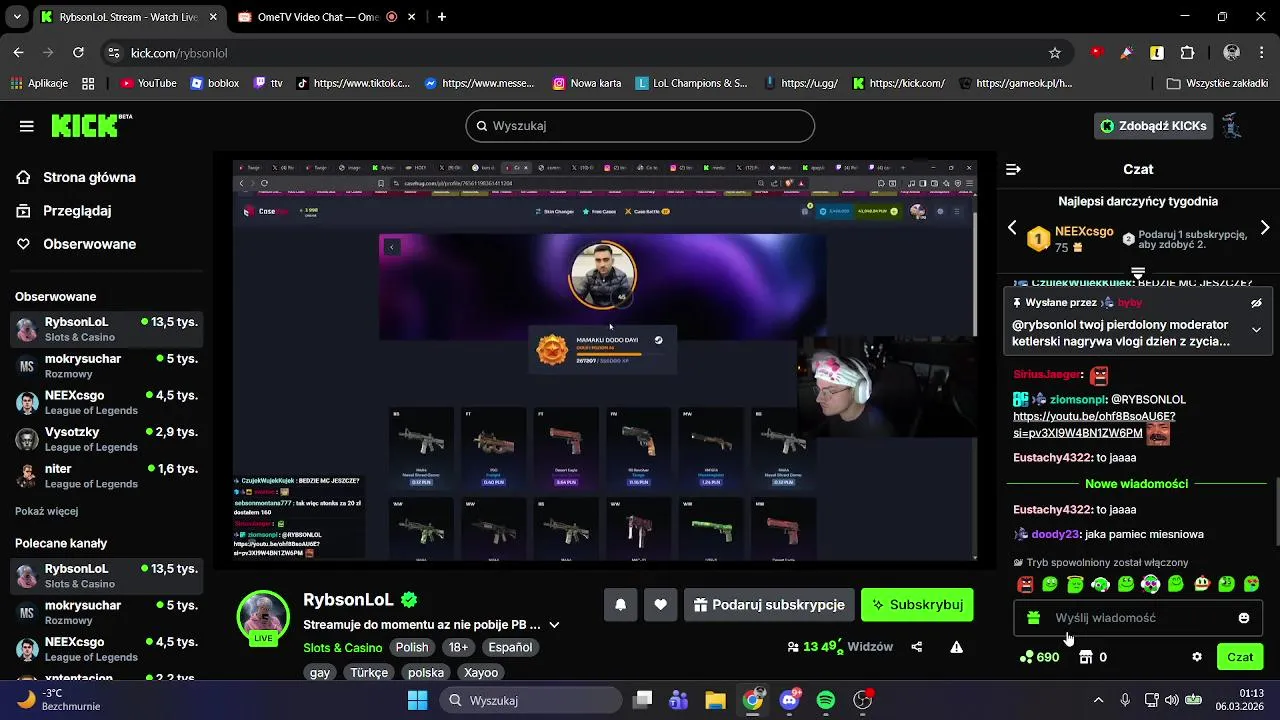Screen dimensions: 1280x720
Task: Open mokrysuchar channel under Obserwowane
Action: coord(106,366)
